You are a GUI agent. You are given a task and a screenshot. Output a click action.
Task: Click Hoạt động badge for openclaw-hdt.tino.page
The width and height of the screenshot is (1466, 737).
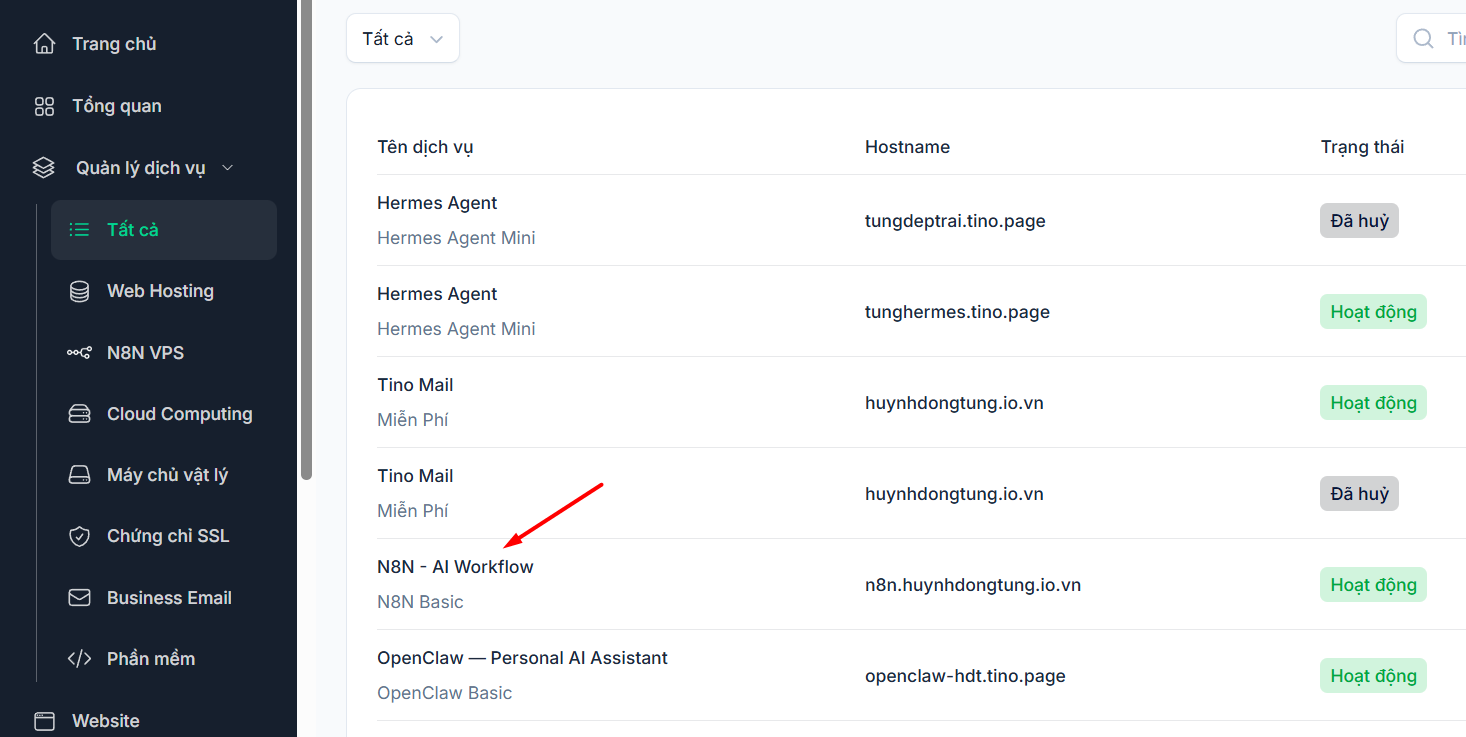(x=1373, y=676)
